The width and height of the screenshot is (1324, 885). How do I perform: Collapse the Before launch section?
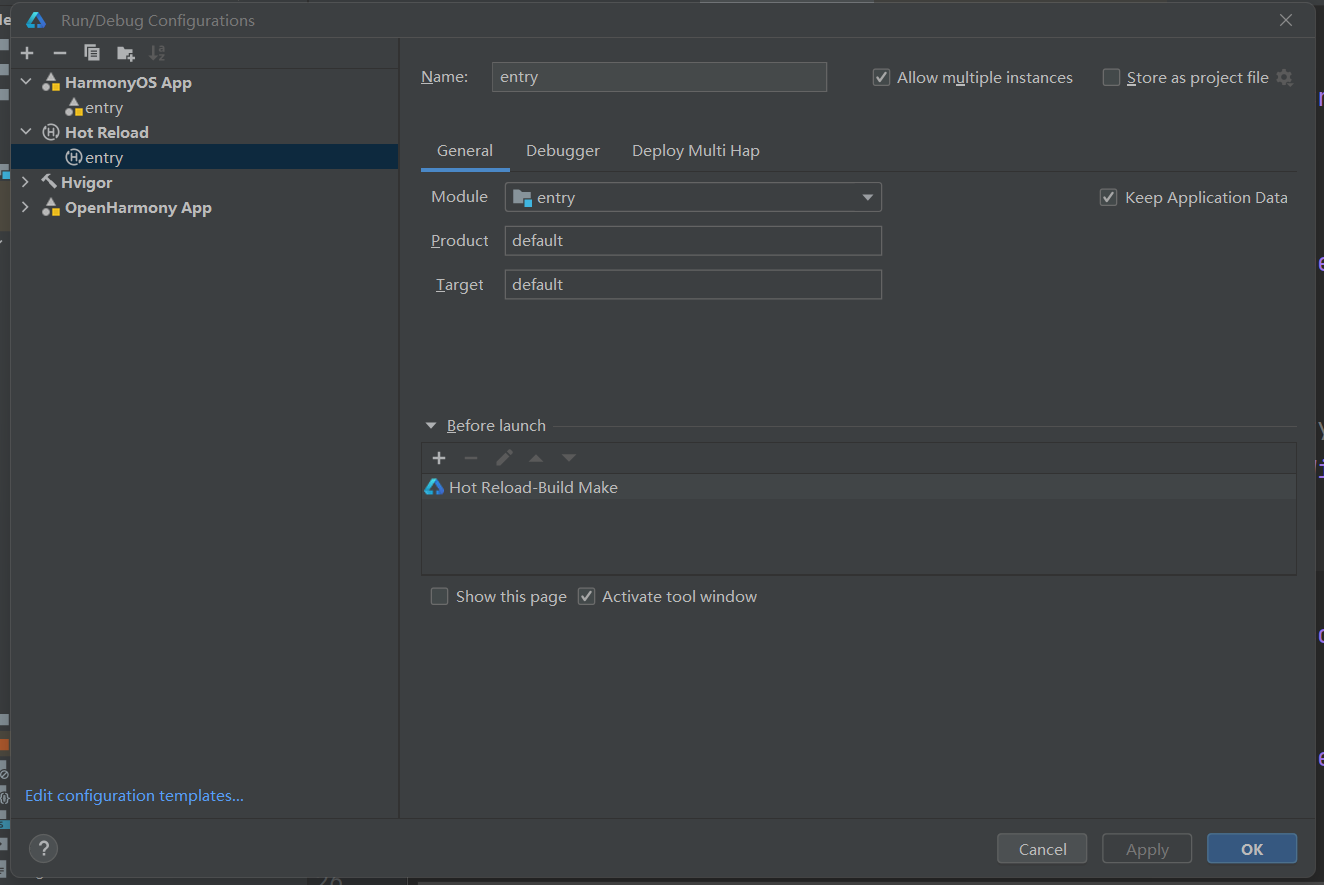coord(431,426)
